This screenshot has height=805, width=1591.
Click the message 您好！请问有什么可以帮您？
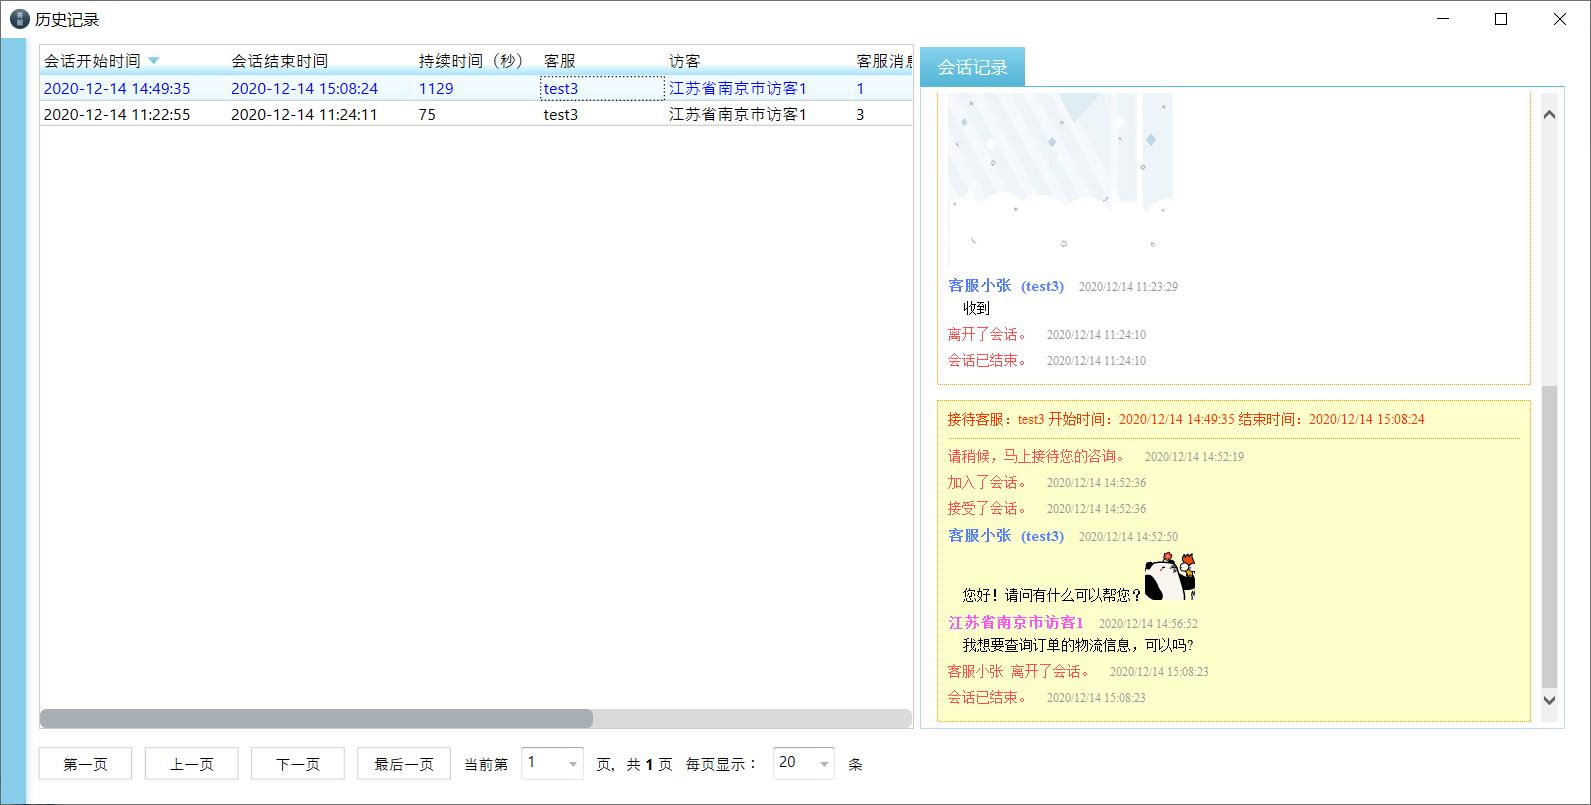point(1052,595)
